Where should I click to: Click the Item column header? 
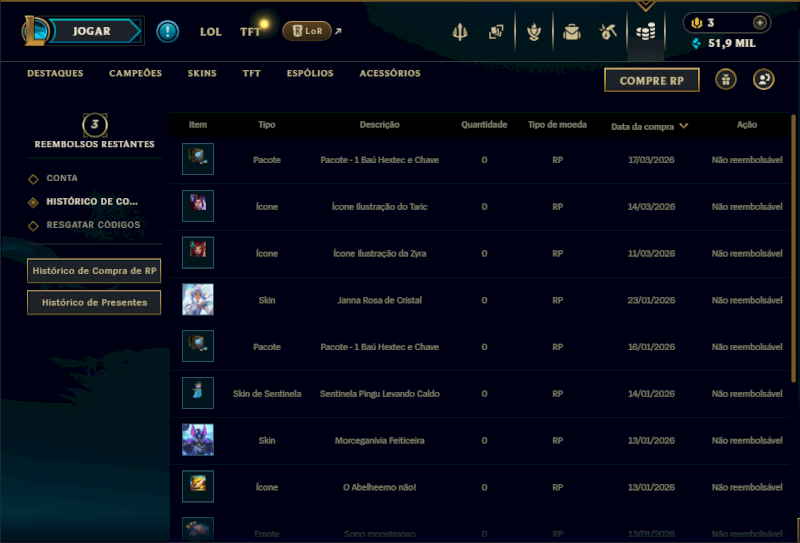198,125
